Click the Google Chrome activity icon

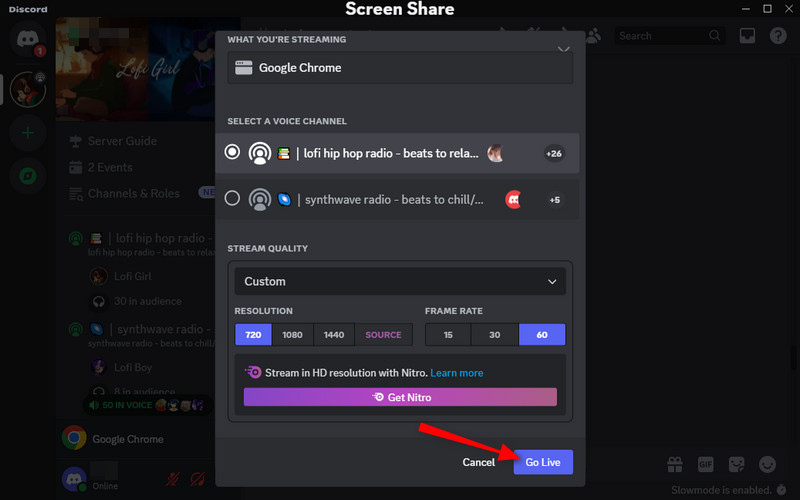point(74,438)
